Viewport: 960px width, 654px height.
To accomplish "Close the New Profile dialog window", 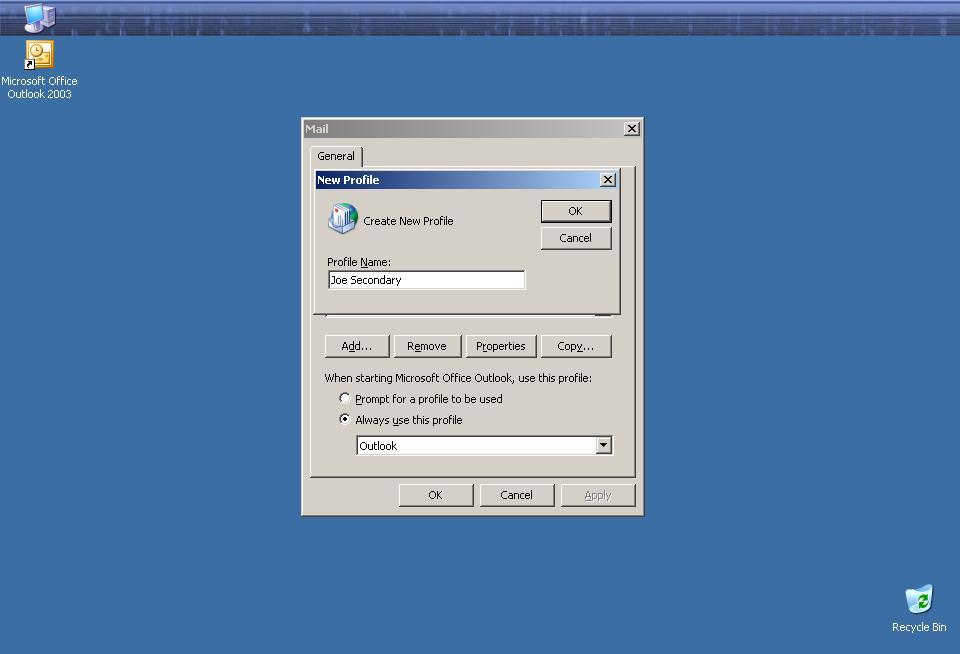I will pos(607,179).
